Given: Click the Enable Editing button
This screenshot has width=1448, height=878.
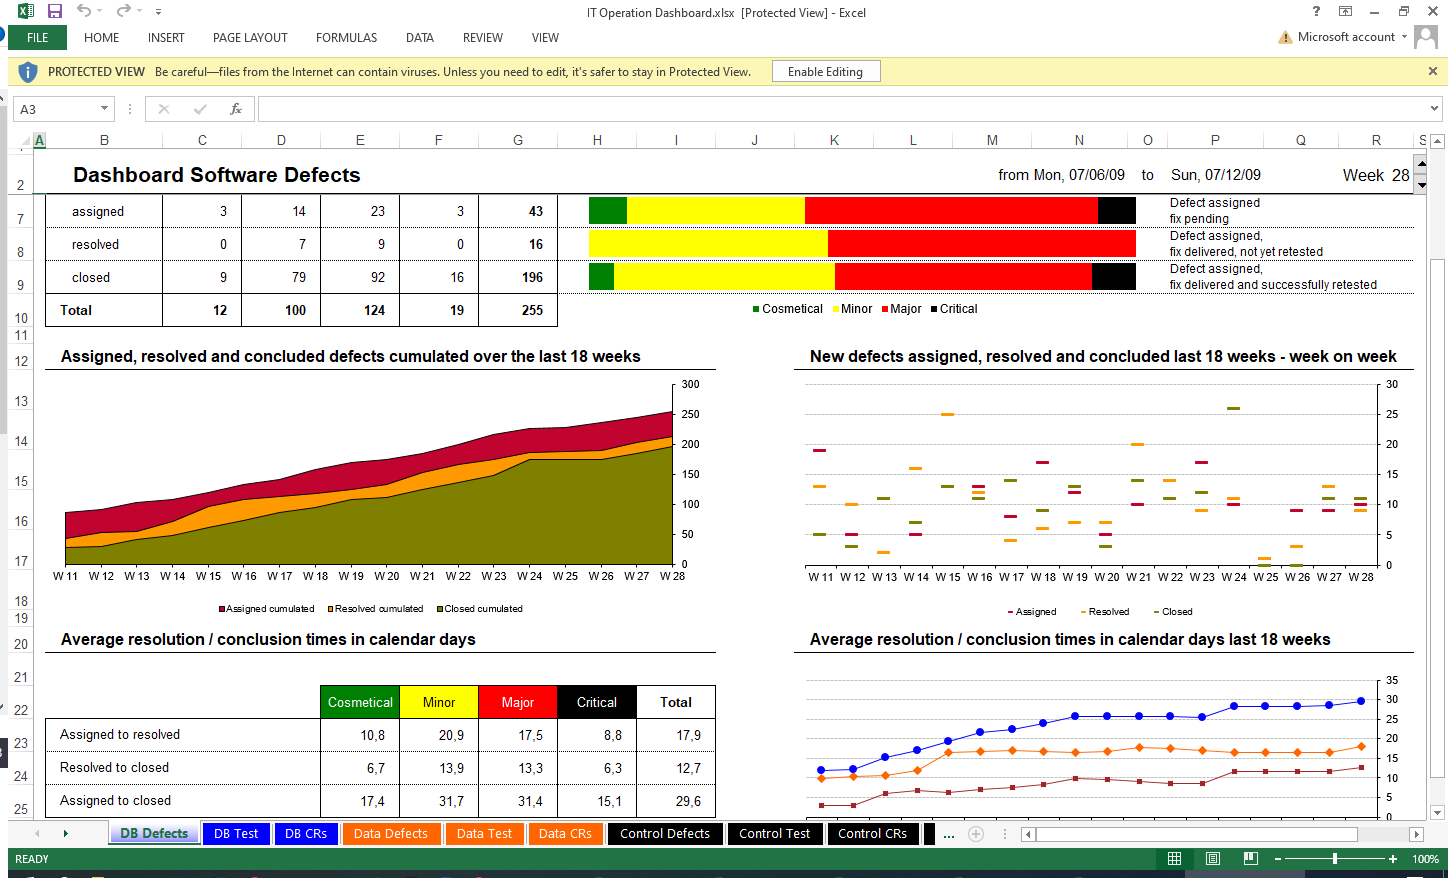Looking at the screenshot, I should pyautogui.click(x=825, y=72).
